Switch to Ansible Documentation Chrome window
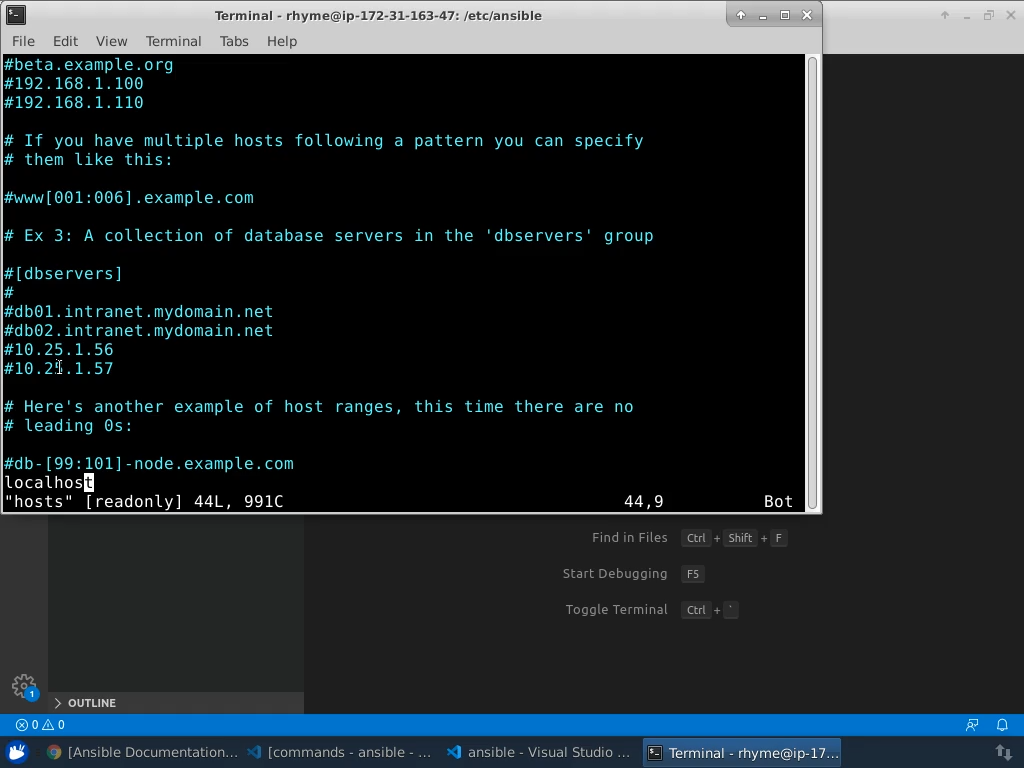The height and width of the screenshot is (768, 1024). pos(142,752)
